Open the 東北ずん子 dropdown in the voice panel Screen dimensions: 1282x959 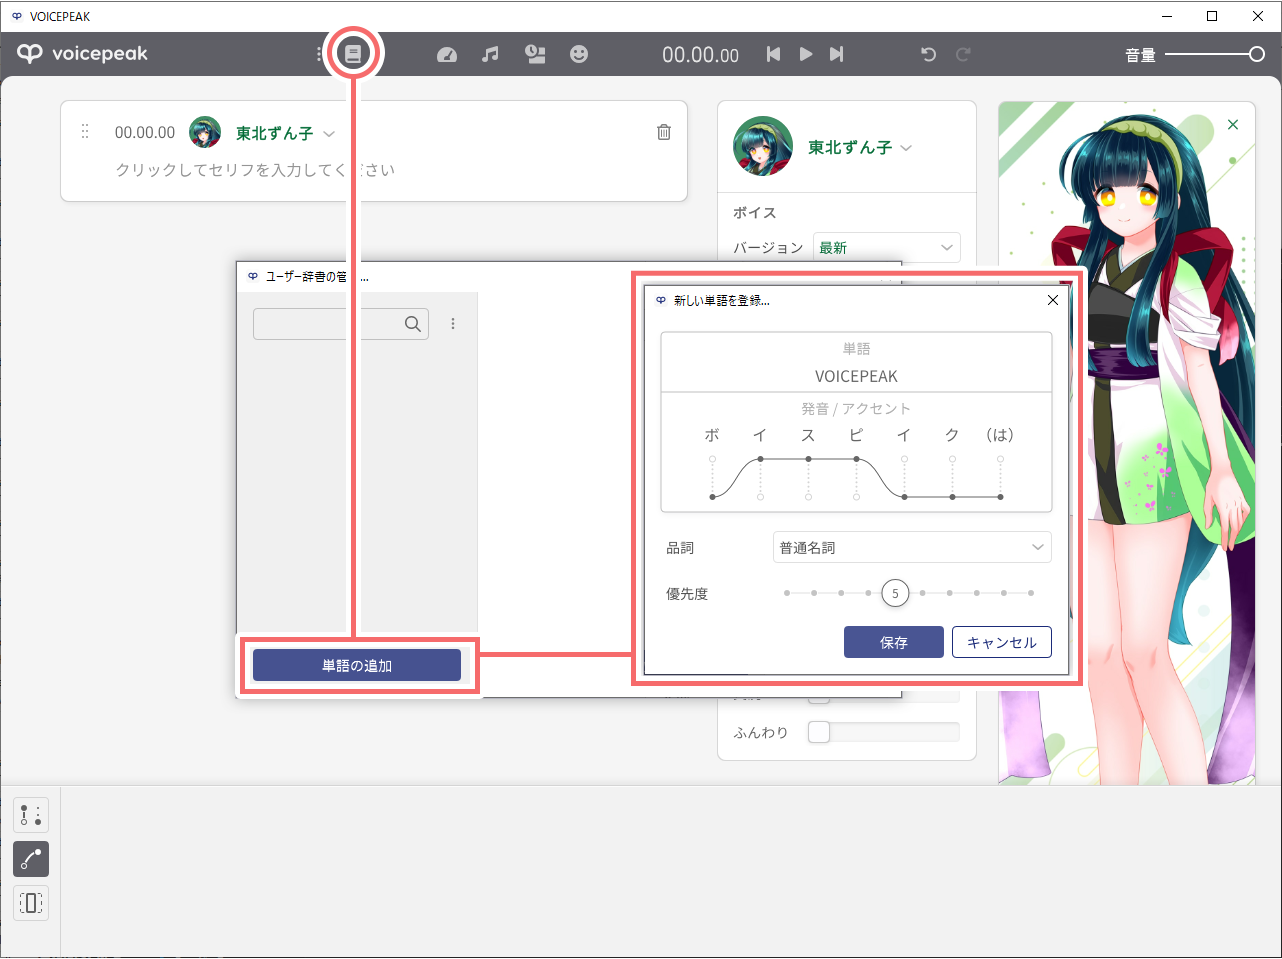[x=860, y=147]
